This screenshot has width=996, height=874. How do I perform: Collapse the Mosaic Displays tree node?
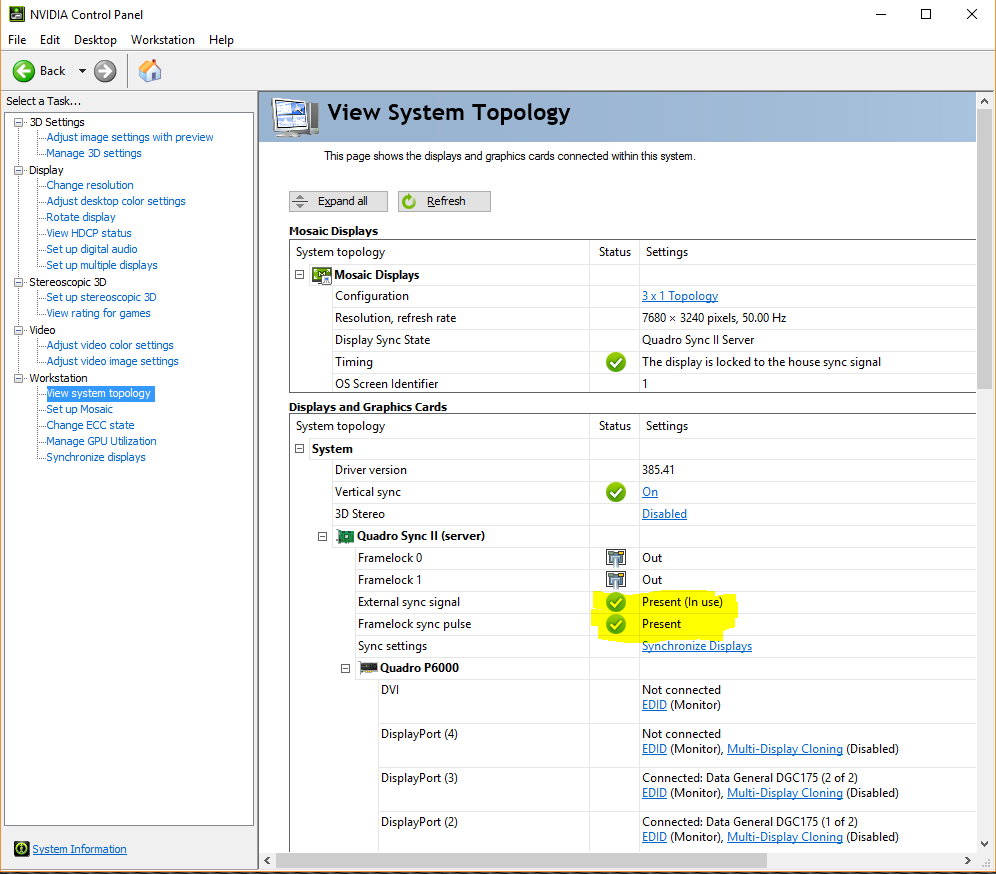point(300,275)
